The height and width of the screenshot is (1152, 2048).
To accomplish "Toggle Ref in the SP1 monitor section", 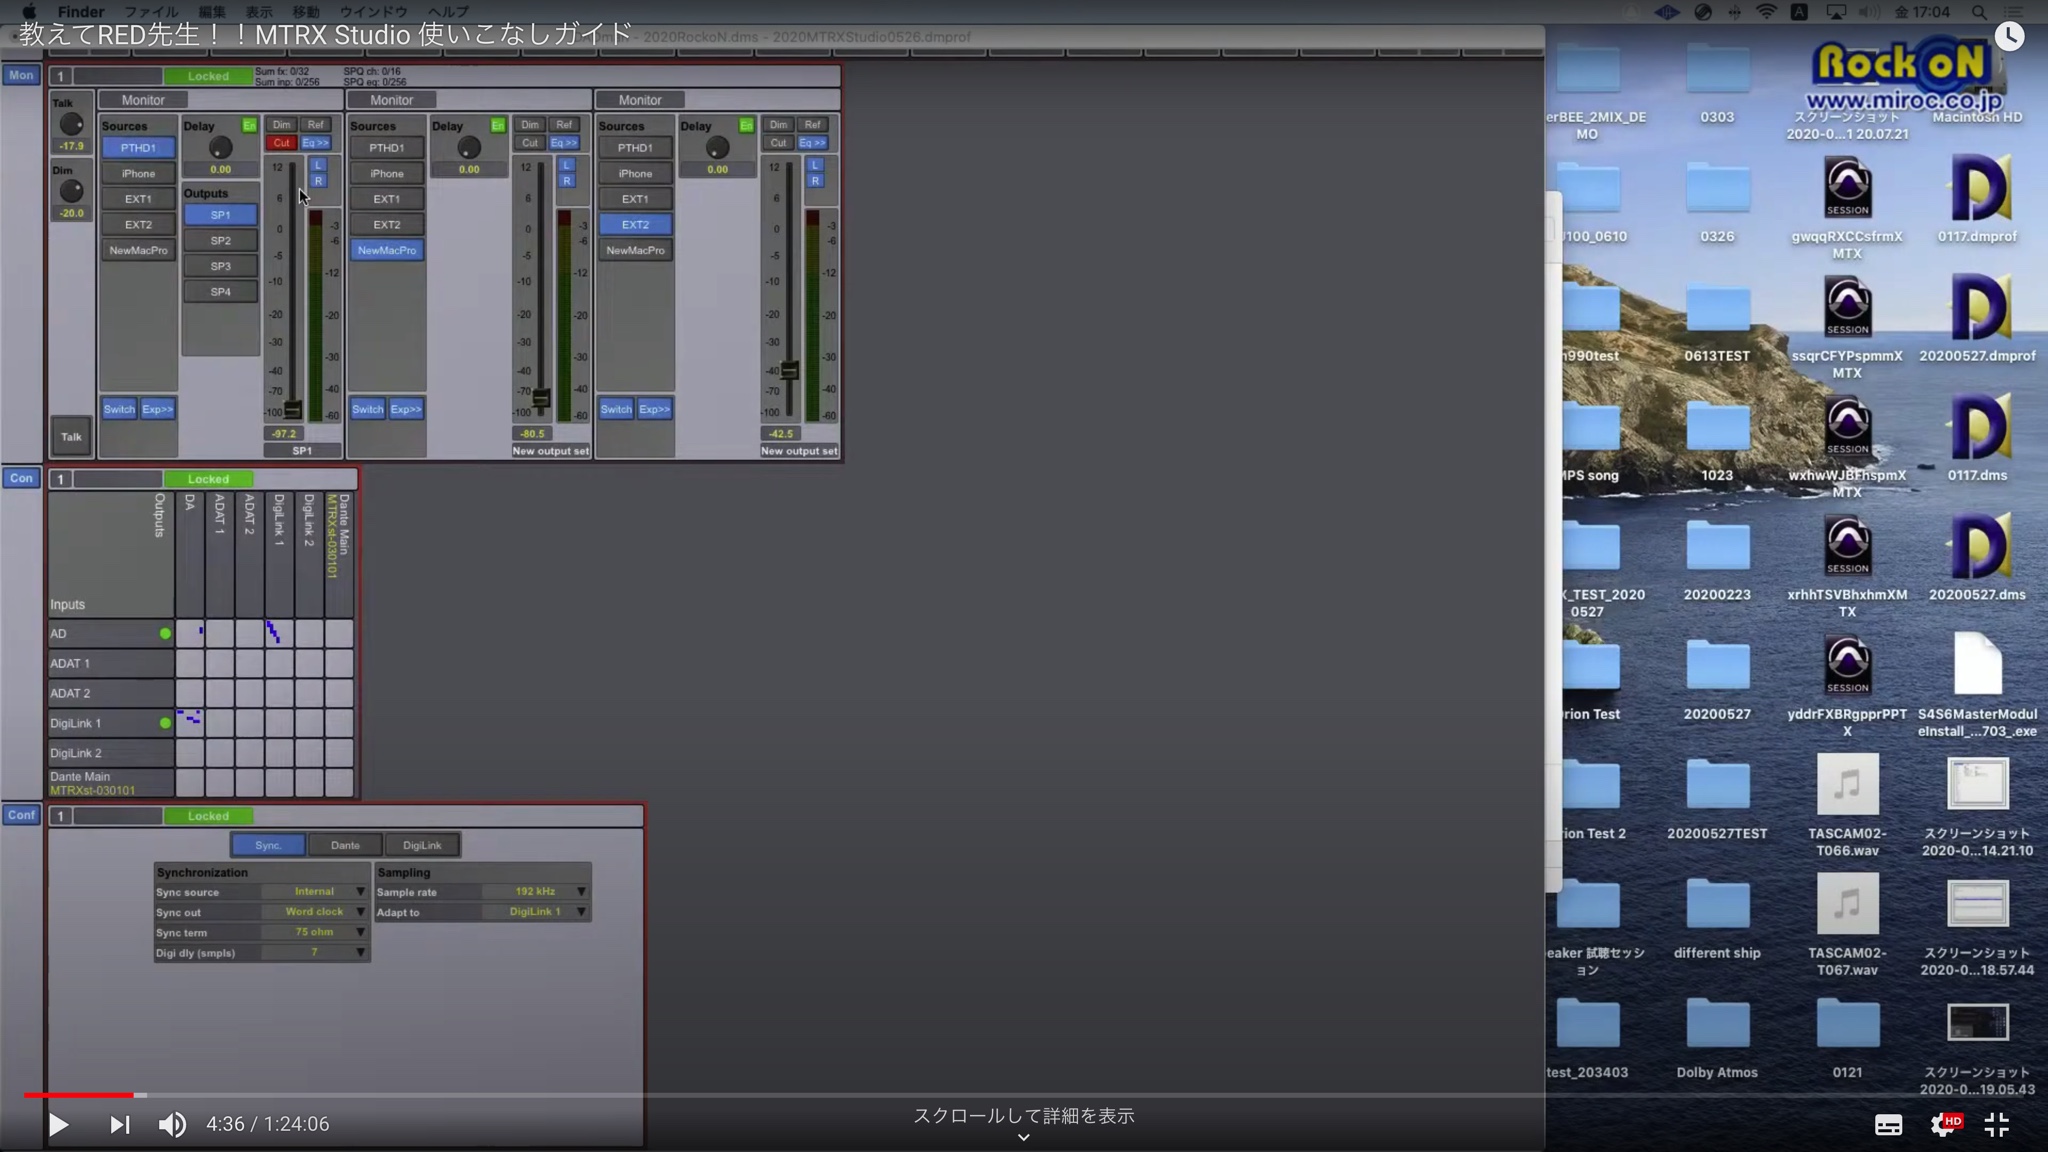I will click(316, 125).
